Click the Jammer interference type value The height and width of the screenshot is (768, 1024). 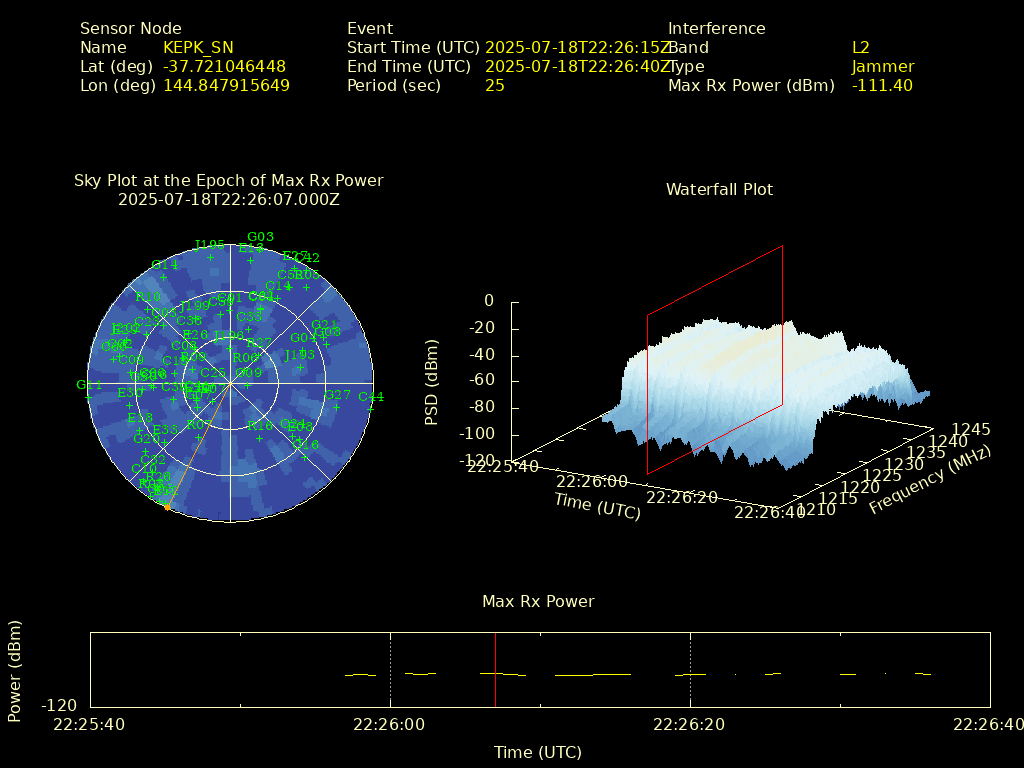(882, 67)
